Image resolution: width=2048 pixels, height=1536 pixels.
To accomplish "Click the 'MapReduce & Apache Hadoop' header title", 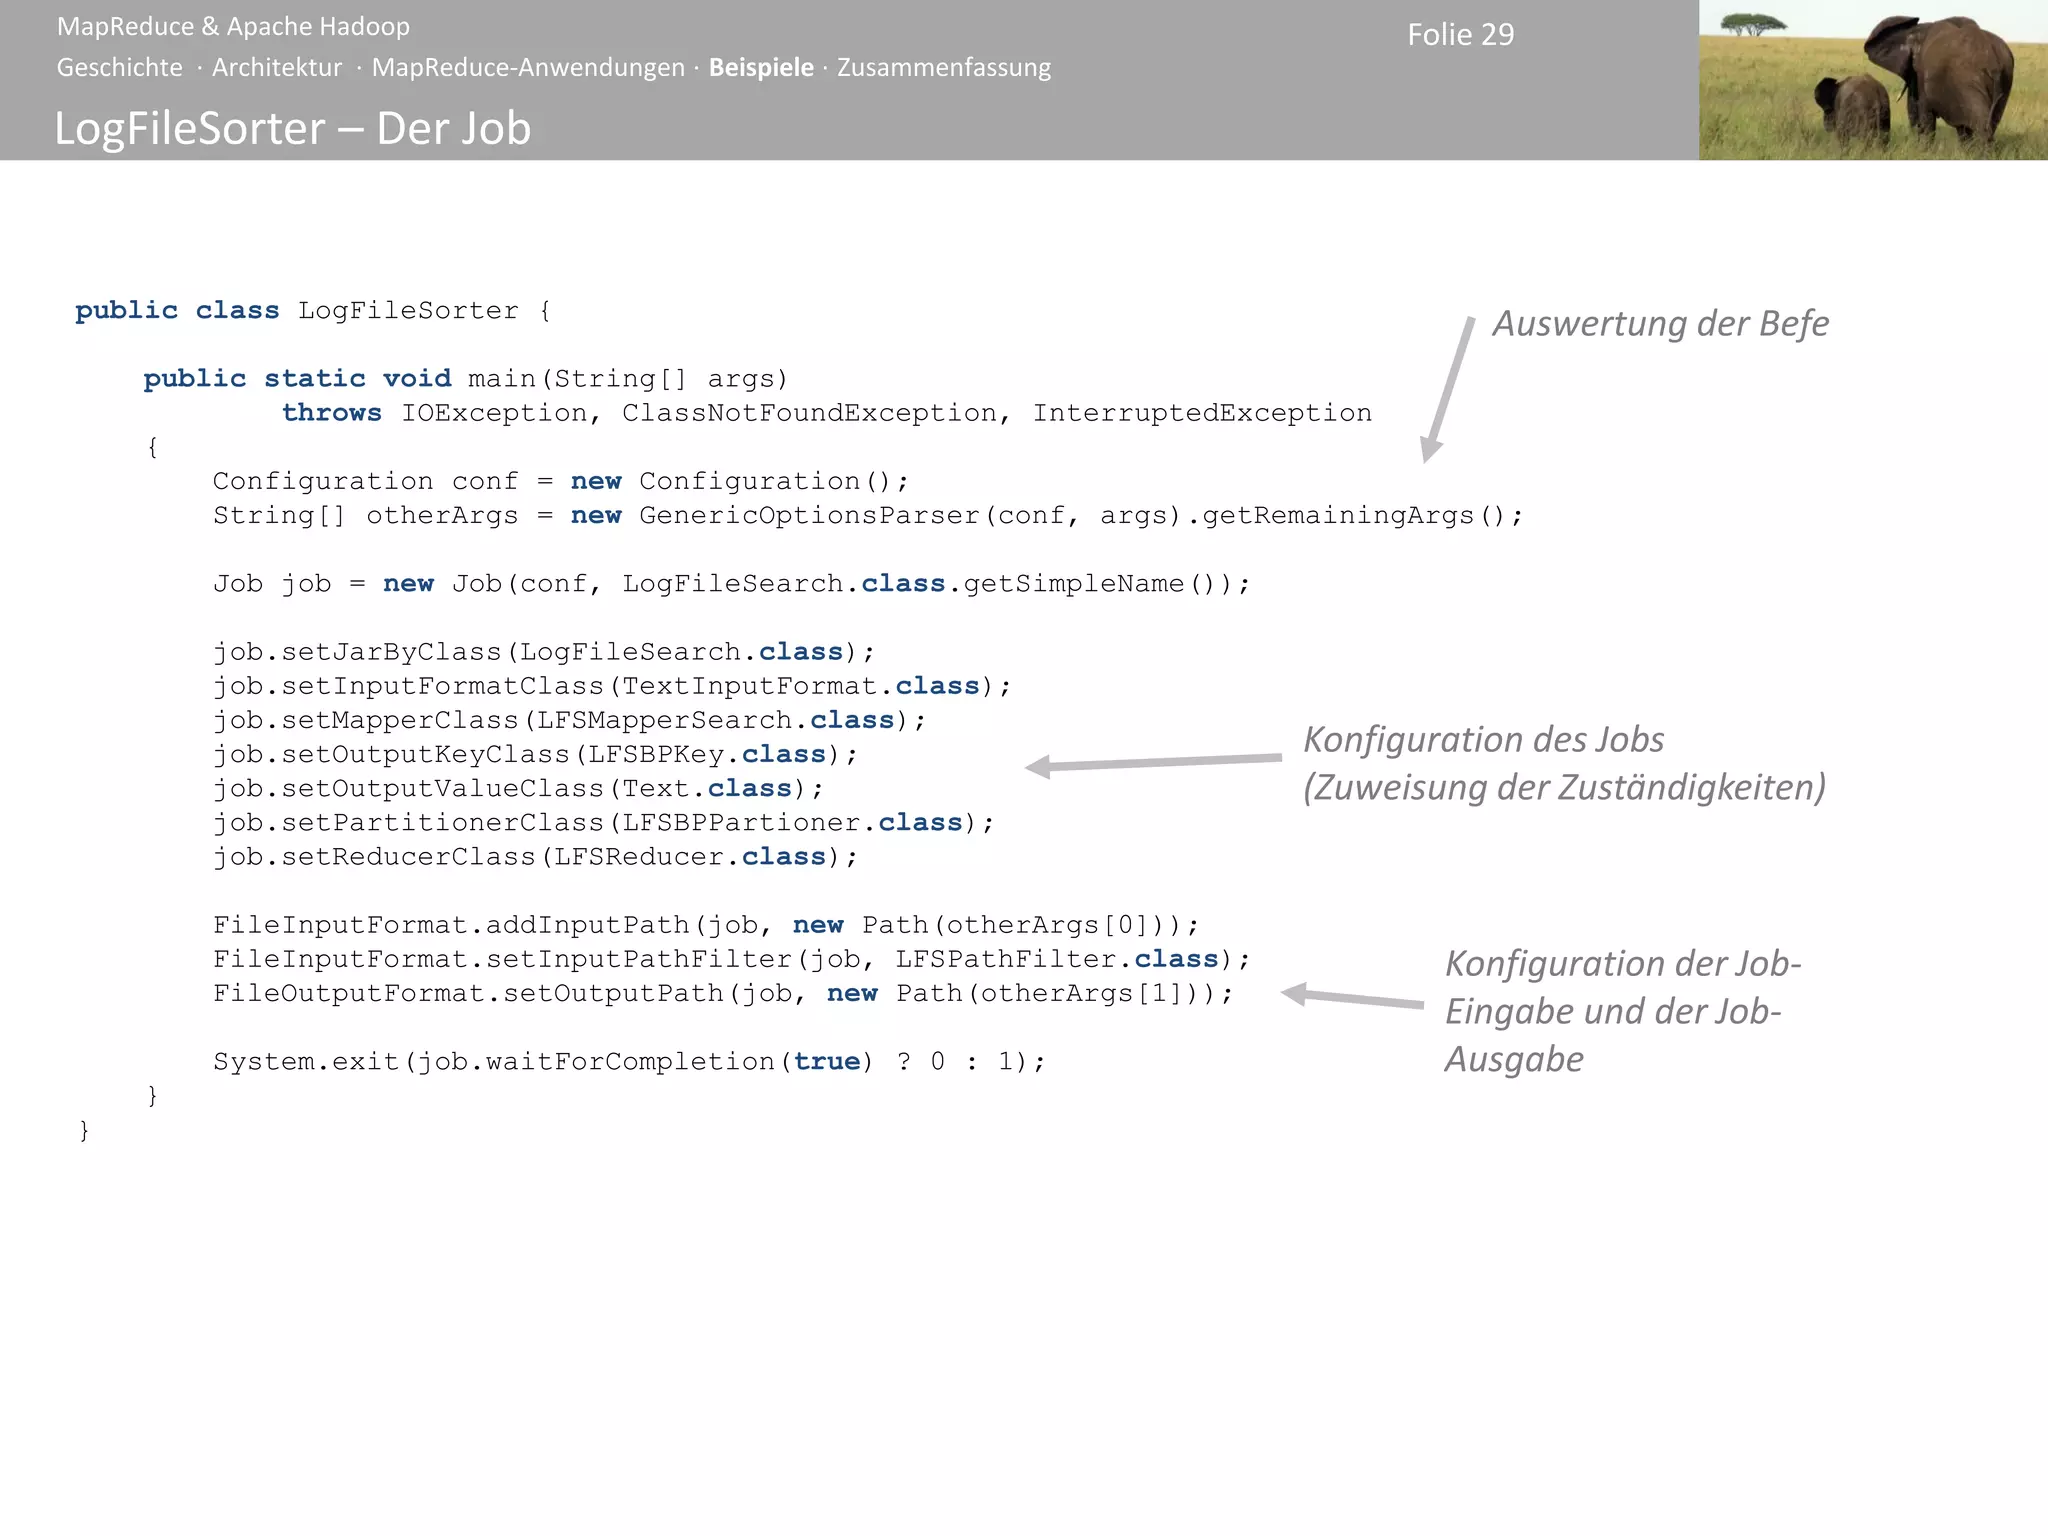I will point(233,27).
